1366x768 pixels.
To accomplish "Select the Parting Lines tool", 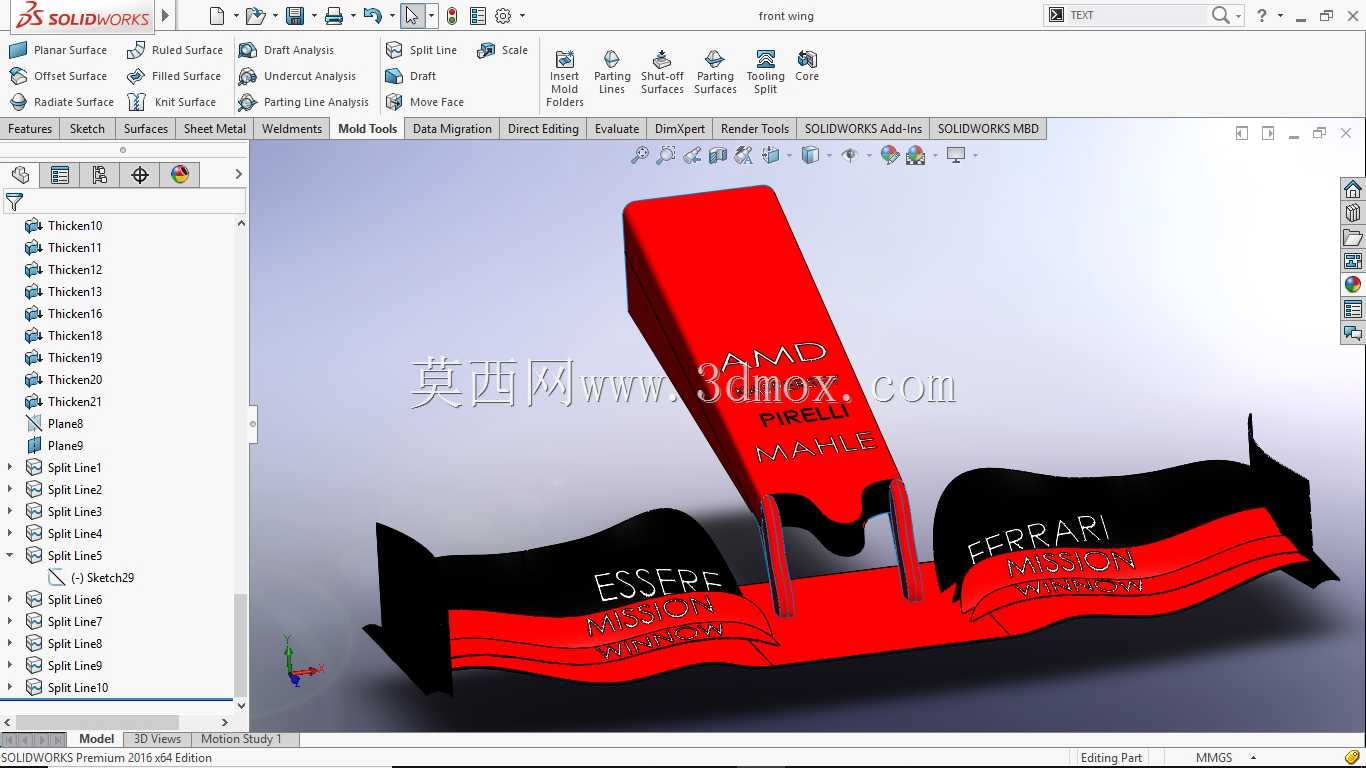I will pyautogui.click(x=612, y=72).
